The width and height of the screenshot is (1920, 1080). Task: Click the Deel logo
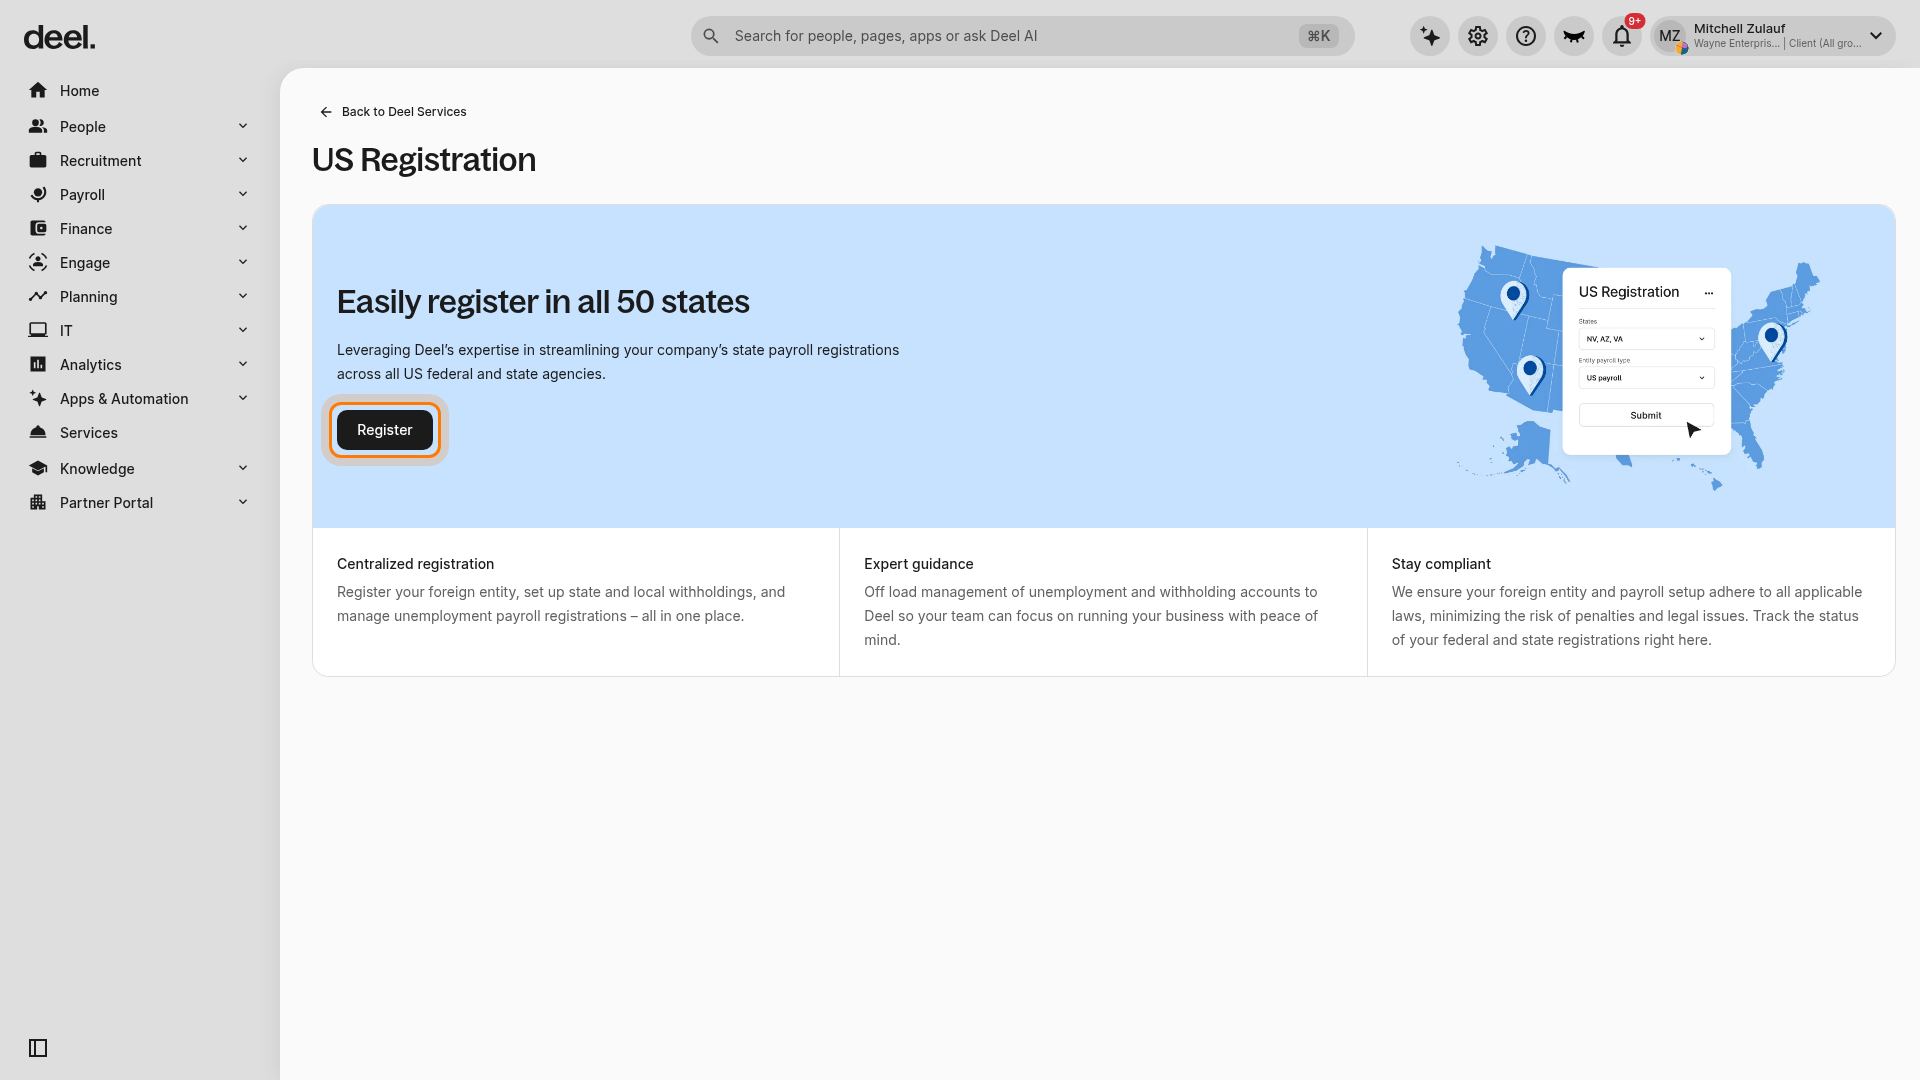coord(59,38)
